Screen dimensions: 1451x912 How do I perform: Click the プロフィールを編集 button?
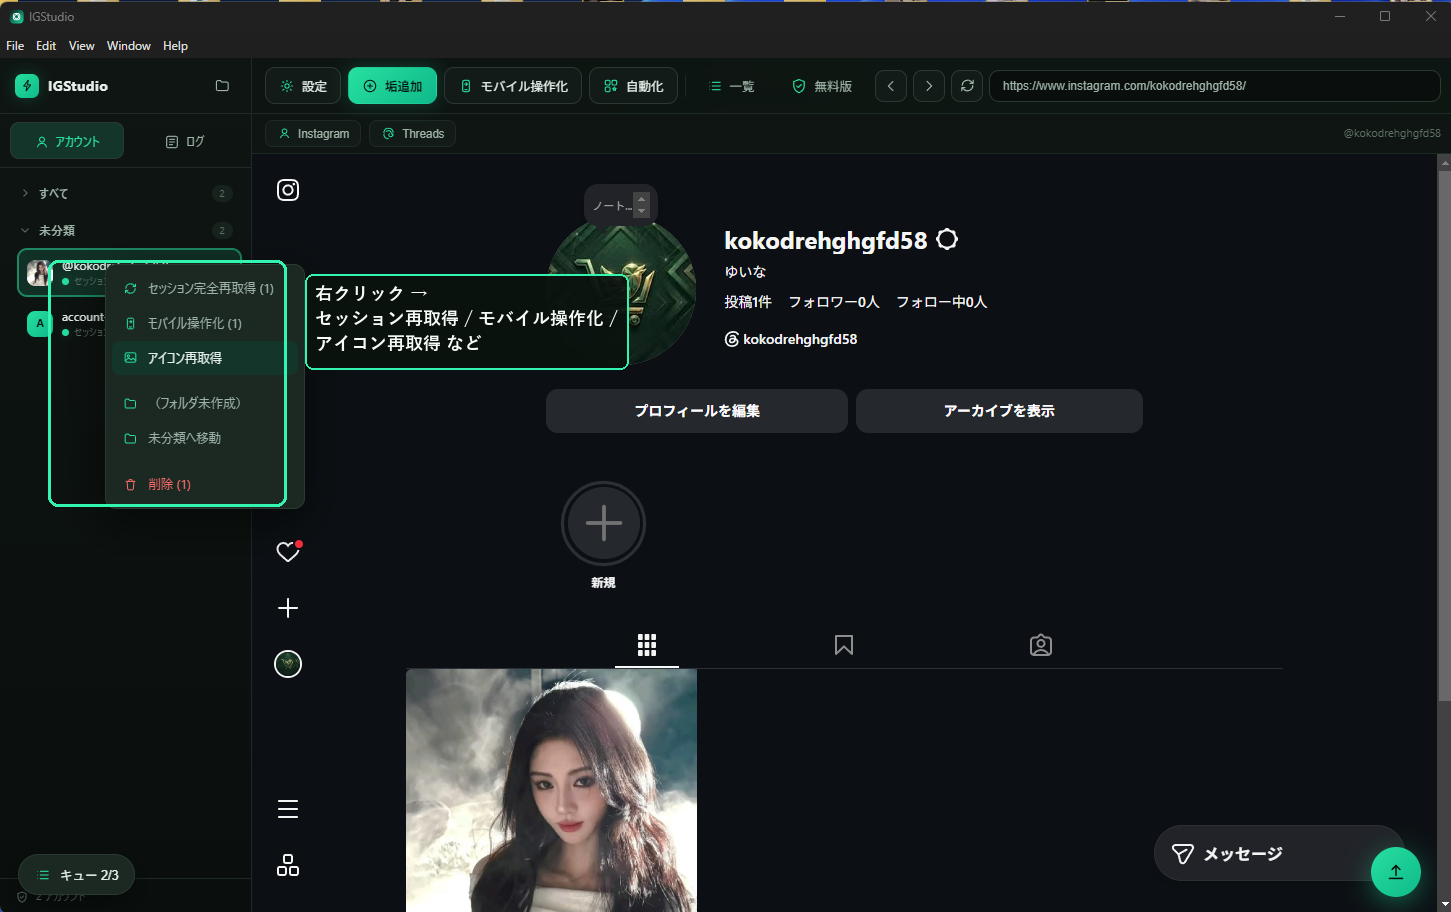(x=697, y=411)
